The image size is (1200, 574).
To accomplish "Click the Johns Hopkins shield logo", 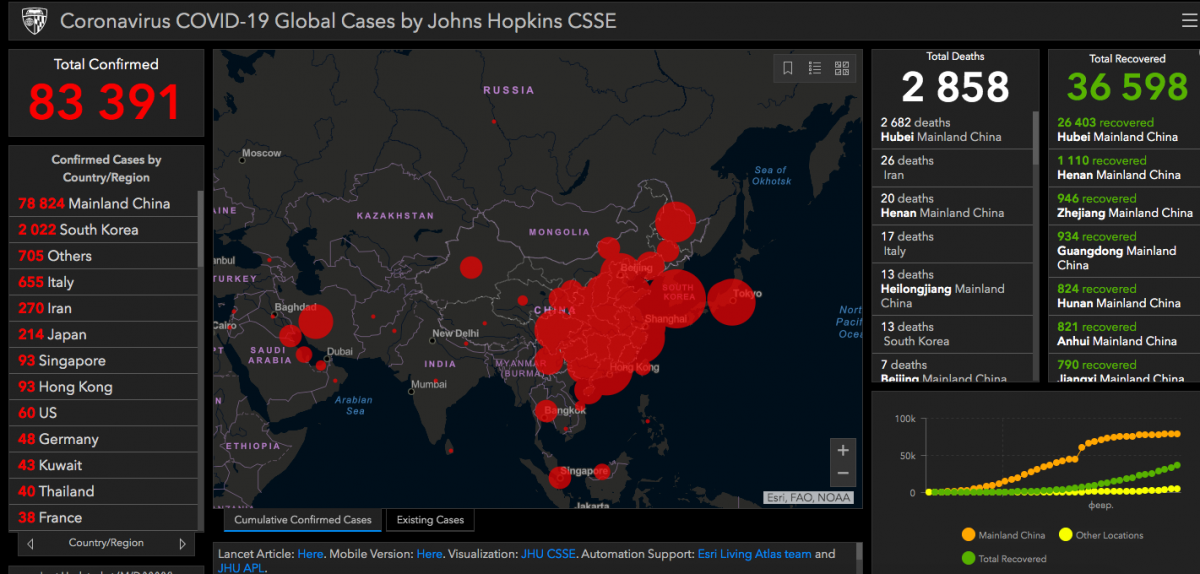I will point(34,20).
